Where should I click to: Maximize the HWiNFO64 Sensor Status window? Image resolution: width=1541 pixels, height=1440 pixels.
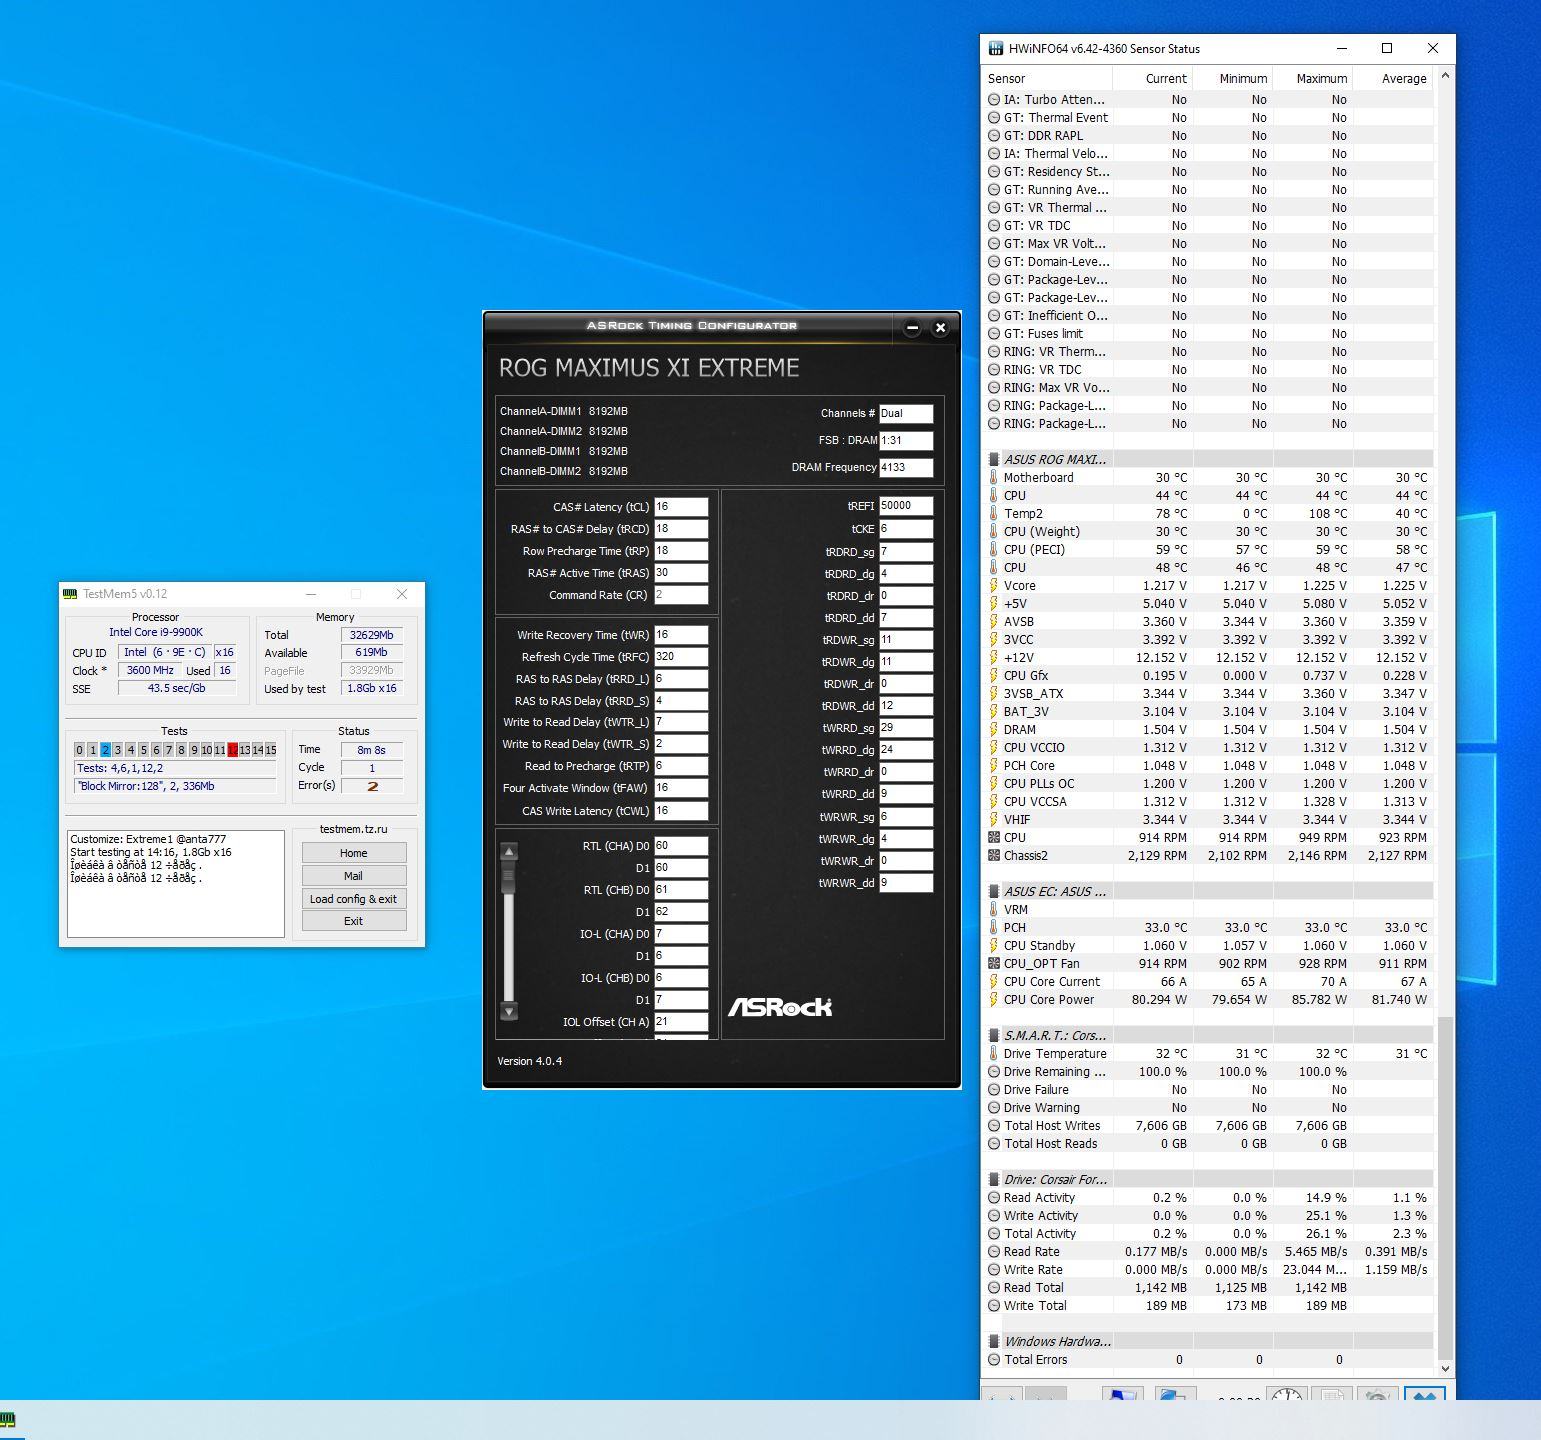click(1387, 48)
